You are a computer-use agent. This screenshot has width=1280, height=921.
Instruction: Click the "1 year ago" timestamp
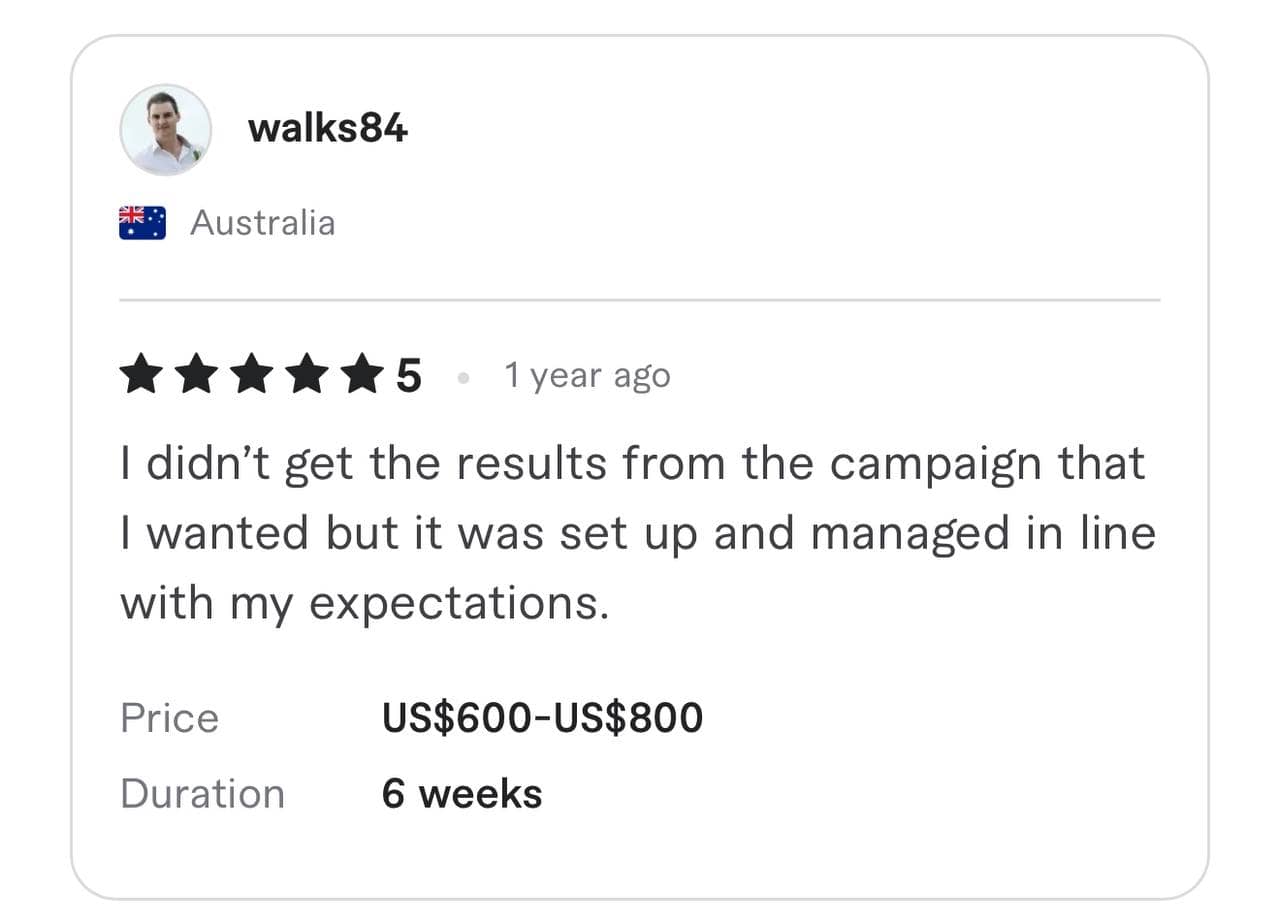(587, 376)
